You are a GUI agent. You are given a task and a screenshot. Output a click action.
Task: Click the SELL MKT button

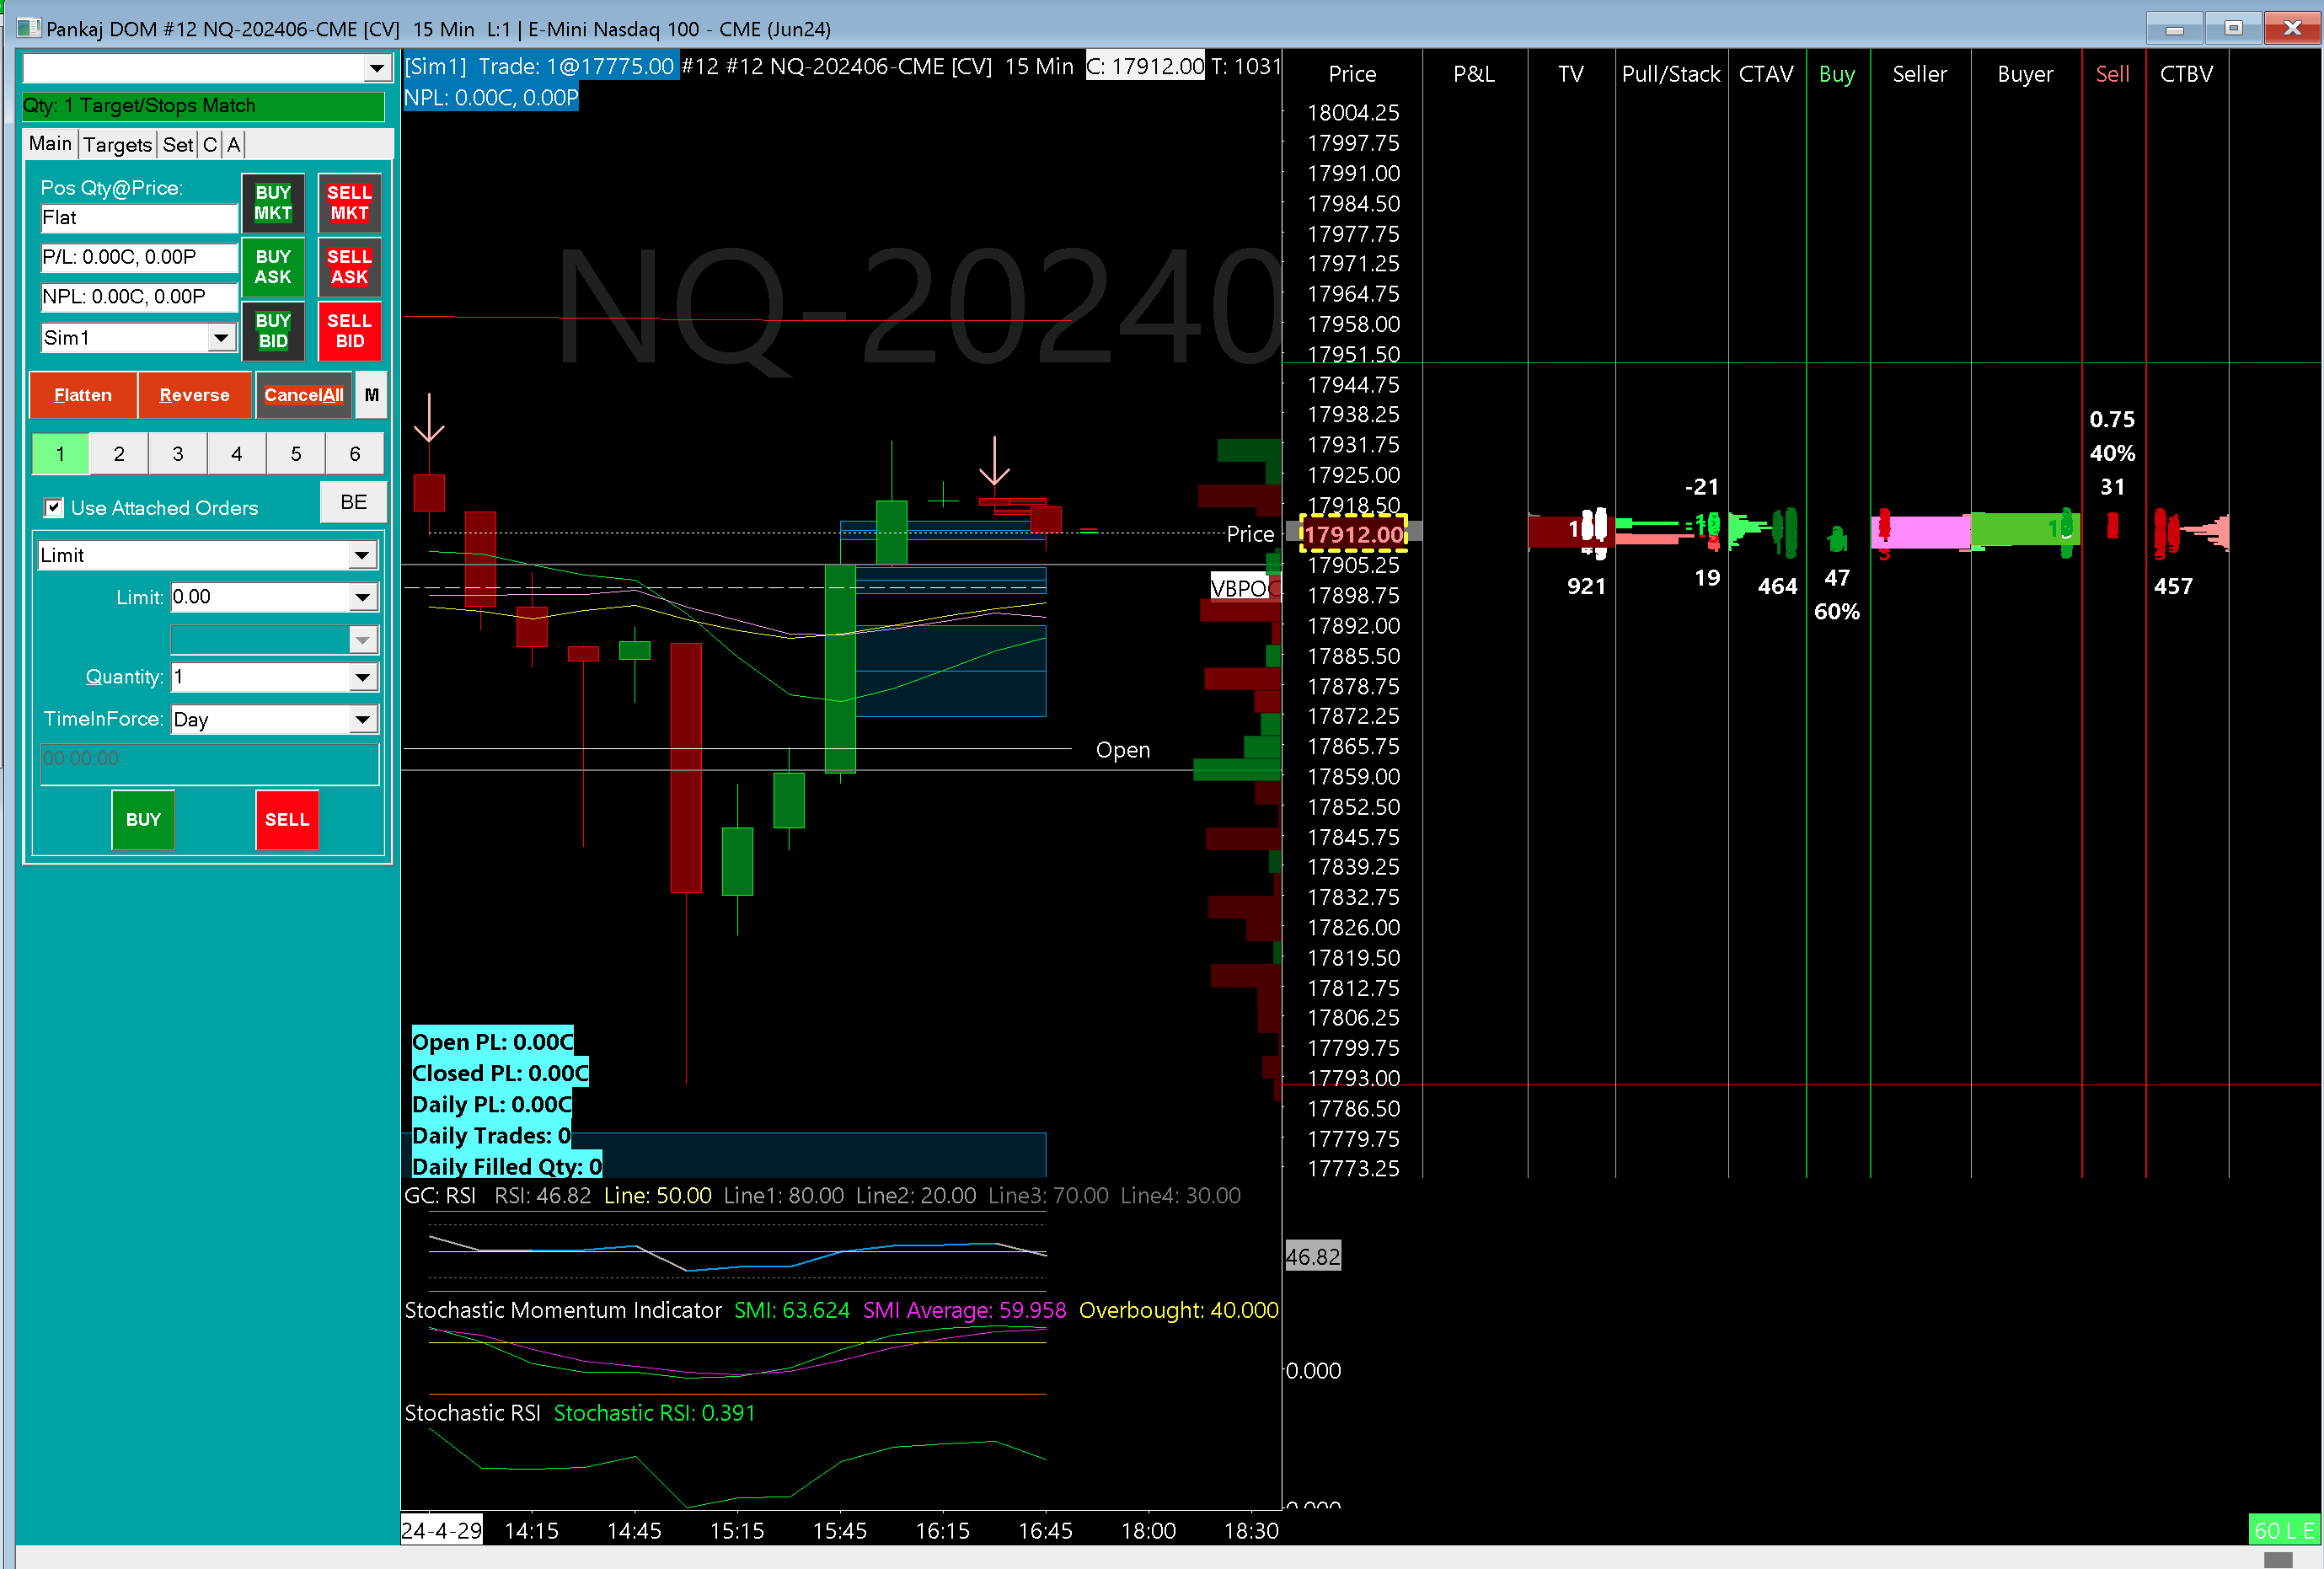click(349, 203)
